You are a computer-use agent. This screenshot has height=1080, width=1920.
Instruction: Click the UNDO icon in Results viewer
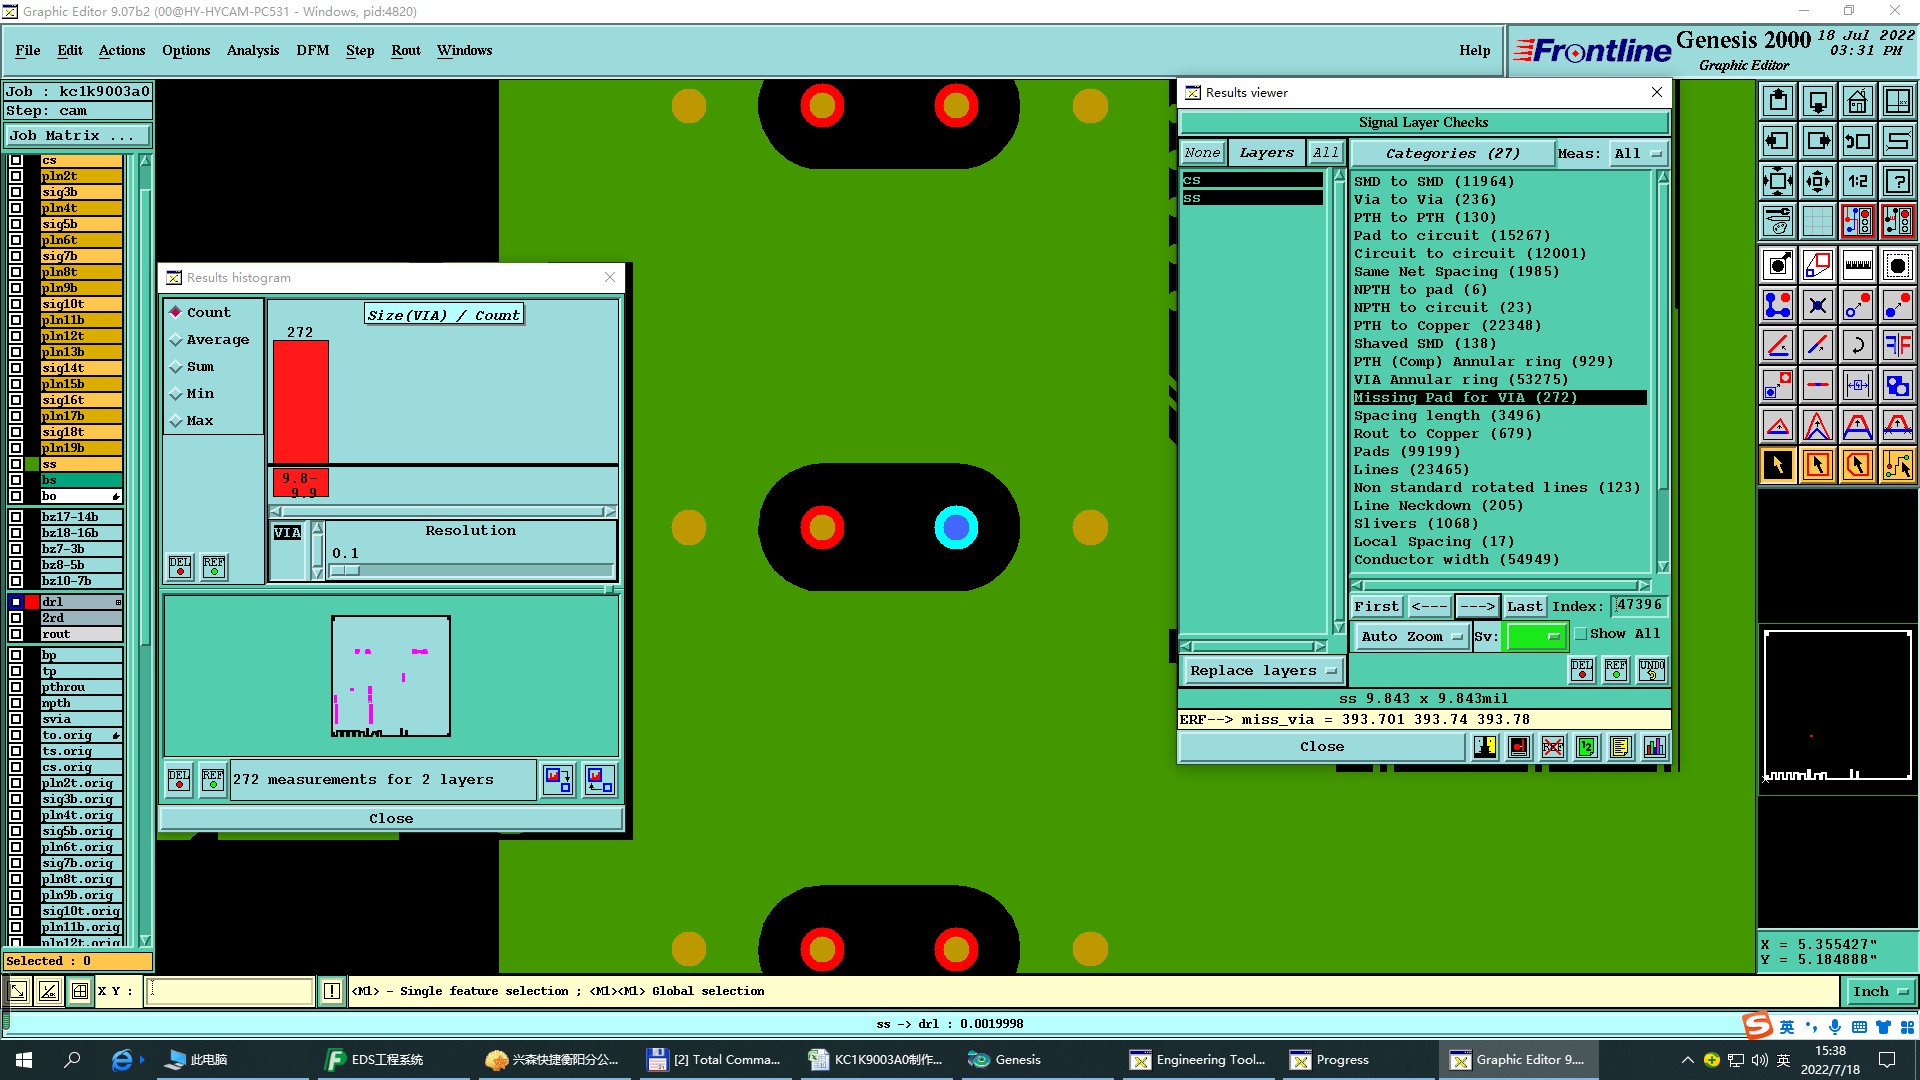point(1651,669)
